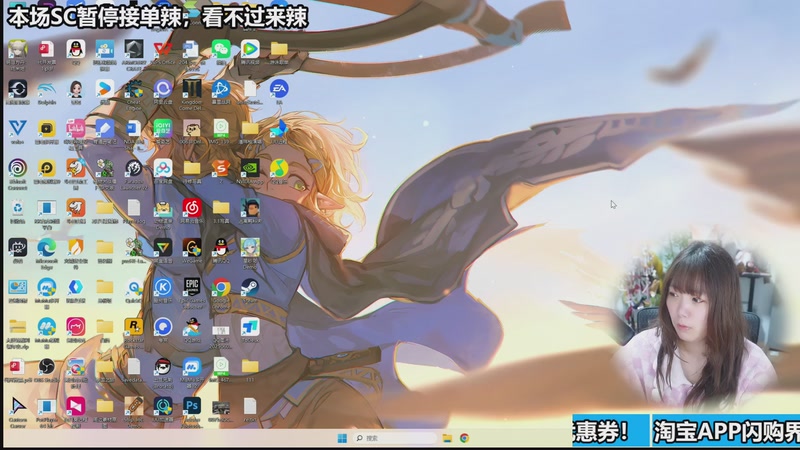
Task: Open File Explorer from the taskbar
Action: [447, 438]
